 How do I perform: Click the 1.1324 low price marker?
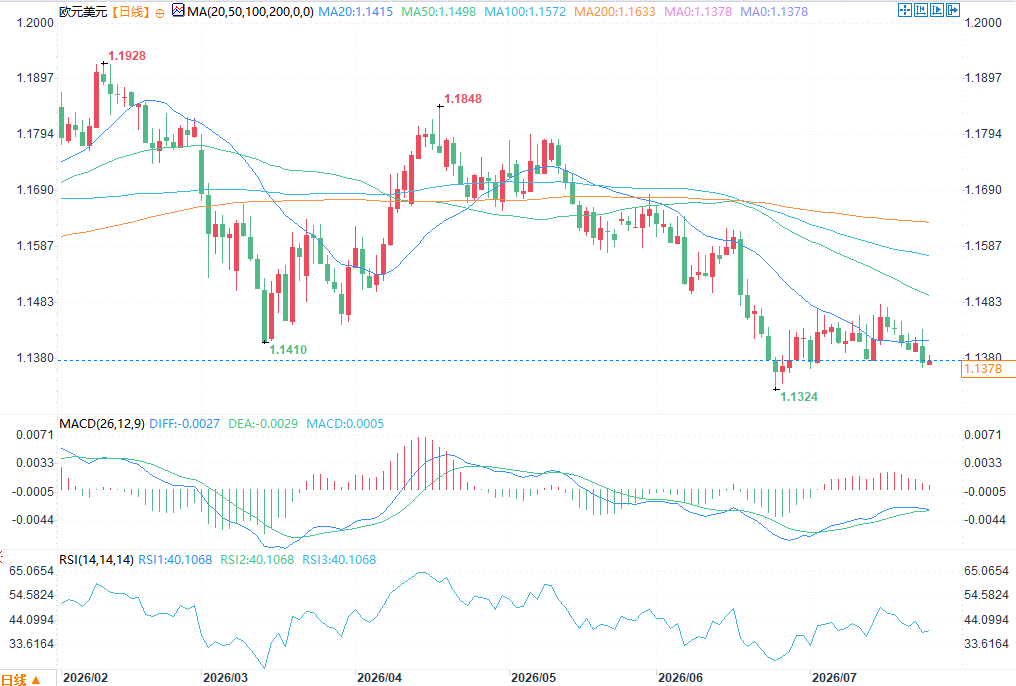799,397
